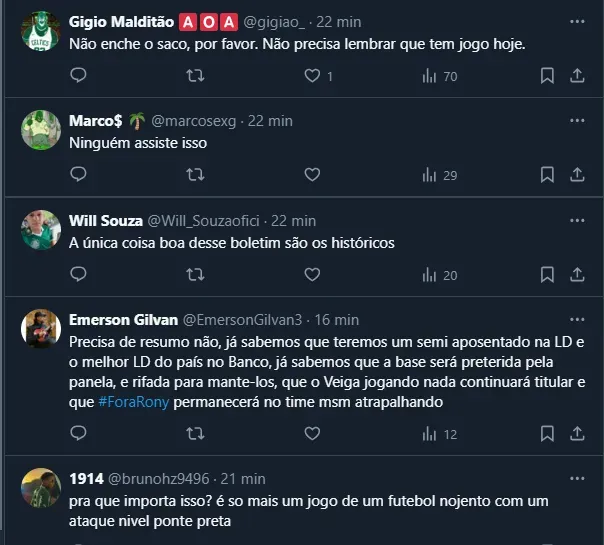604x545 pixels.
Task: Expand three-dot menu on Emerson Gilvan's tweet
Action: coord(577,320)
